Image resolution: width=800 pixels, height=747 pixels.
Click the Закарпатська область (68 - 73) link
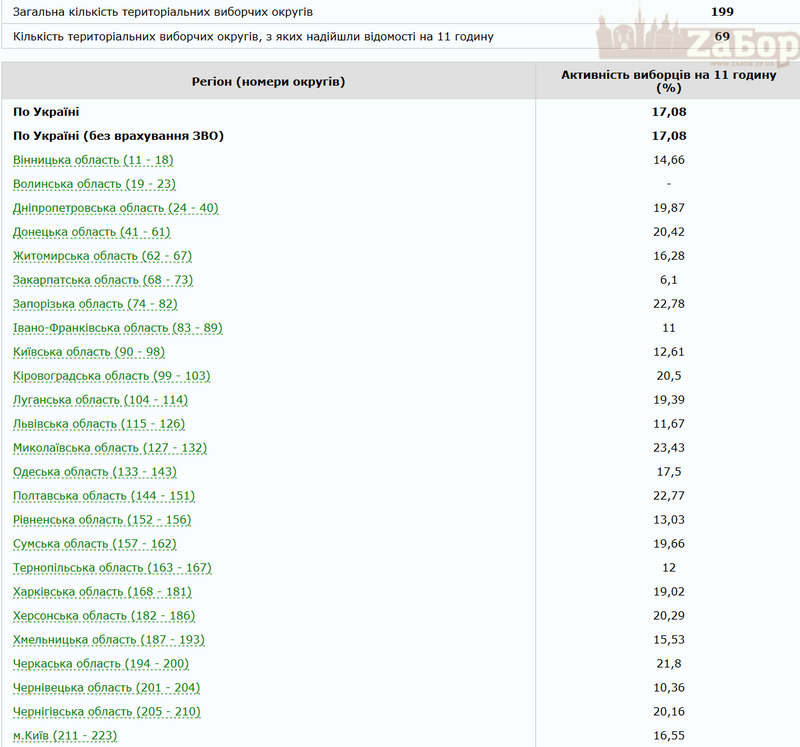103,280
